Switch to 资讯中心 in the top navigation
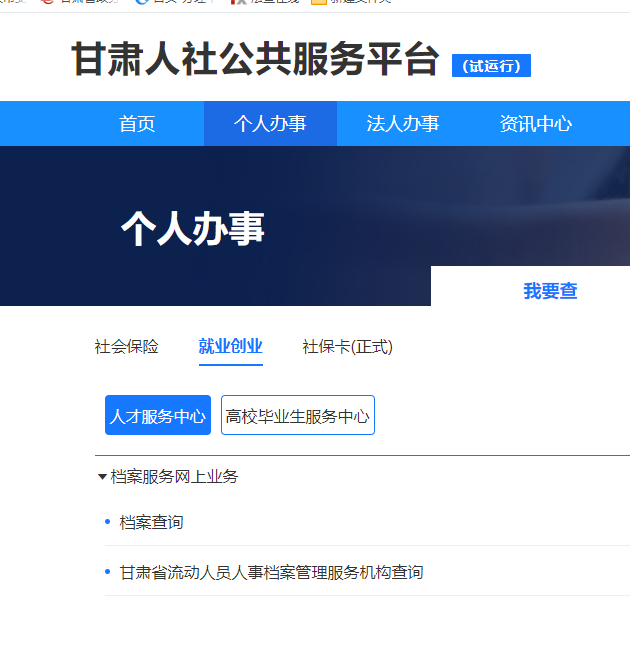630x672 pixels. tap(536, 124)
